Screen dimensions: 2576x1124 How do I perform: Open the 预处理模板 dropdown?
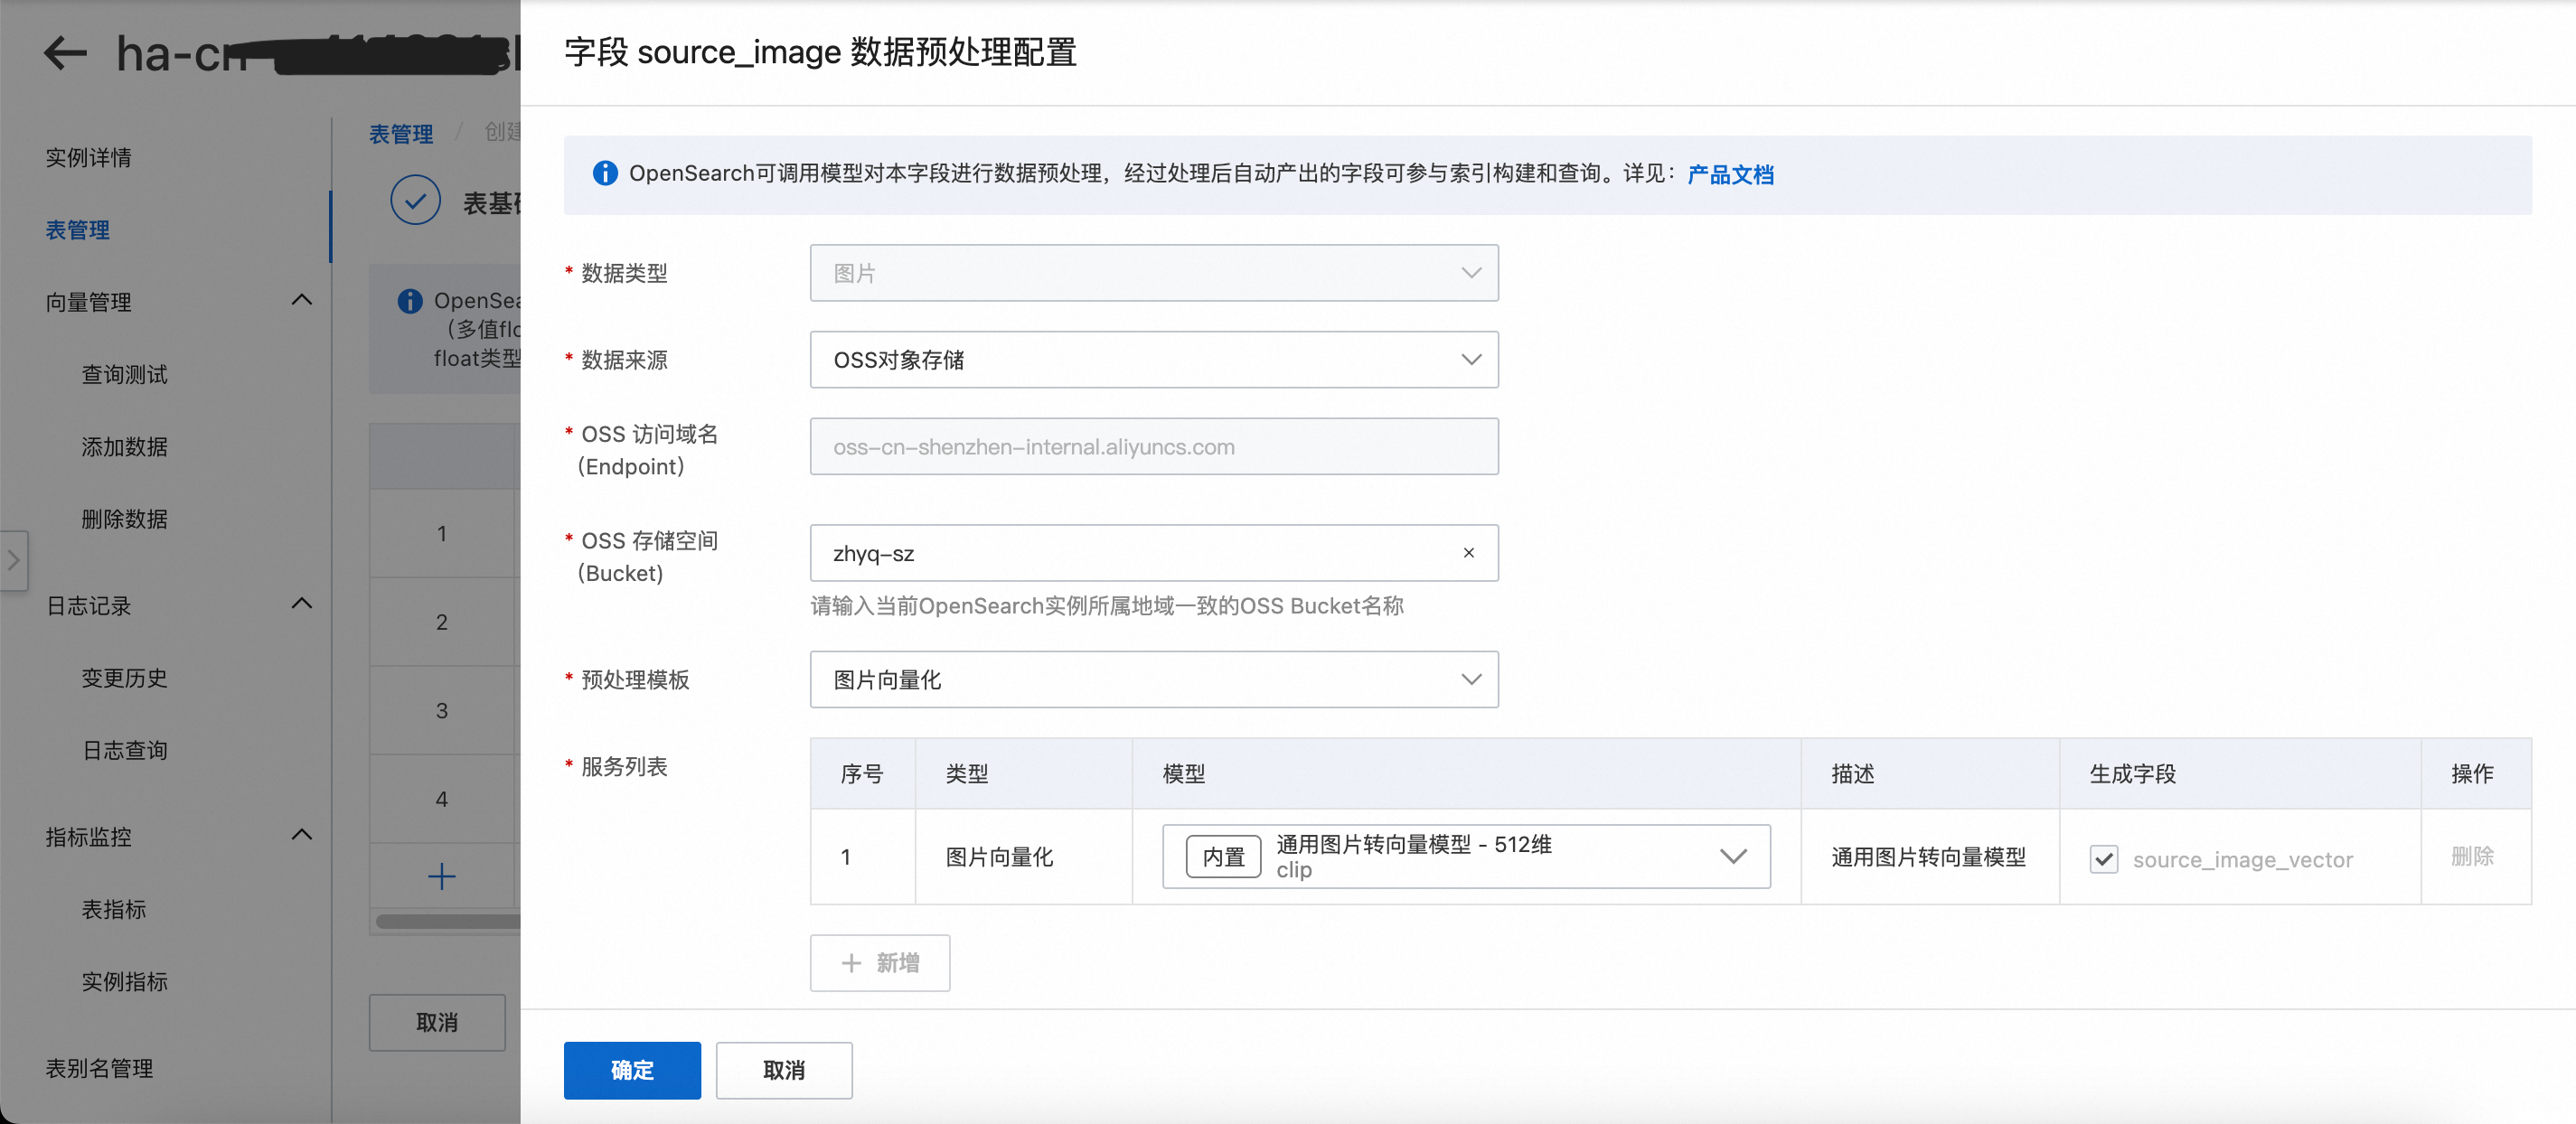1153,680
